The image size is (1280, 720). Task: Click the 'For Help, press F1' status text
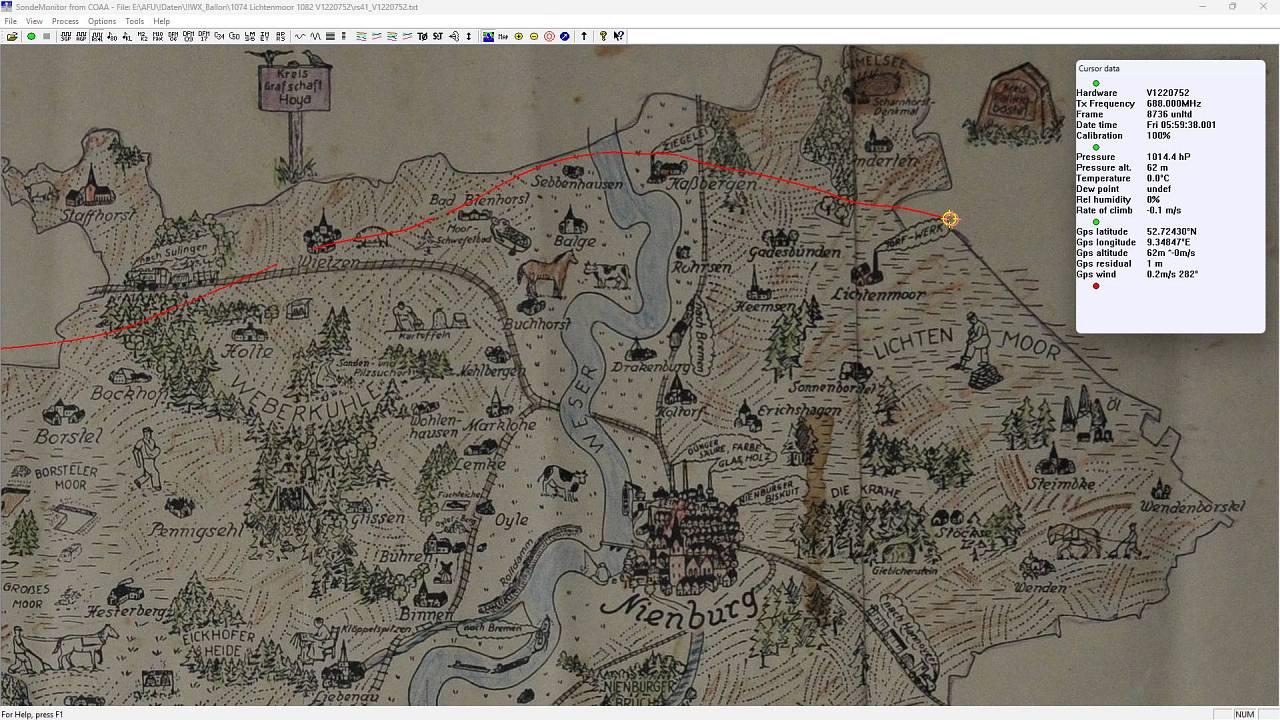(32, 714)
